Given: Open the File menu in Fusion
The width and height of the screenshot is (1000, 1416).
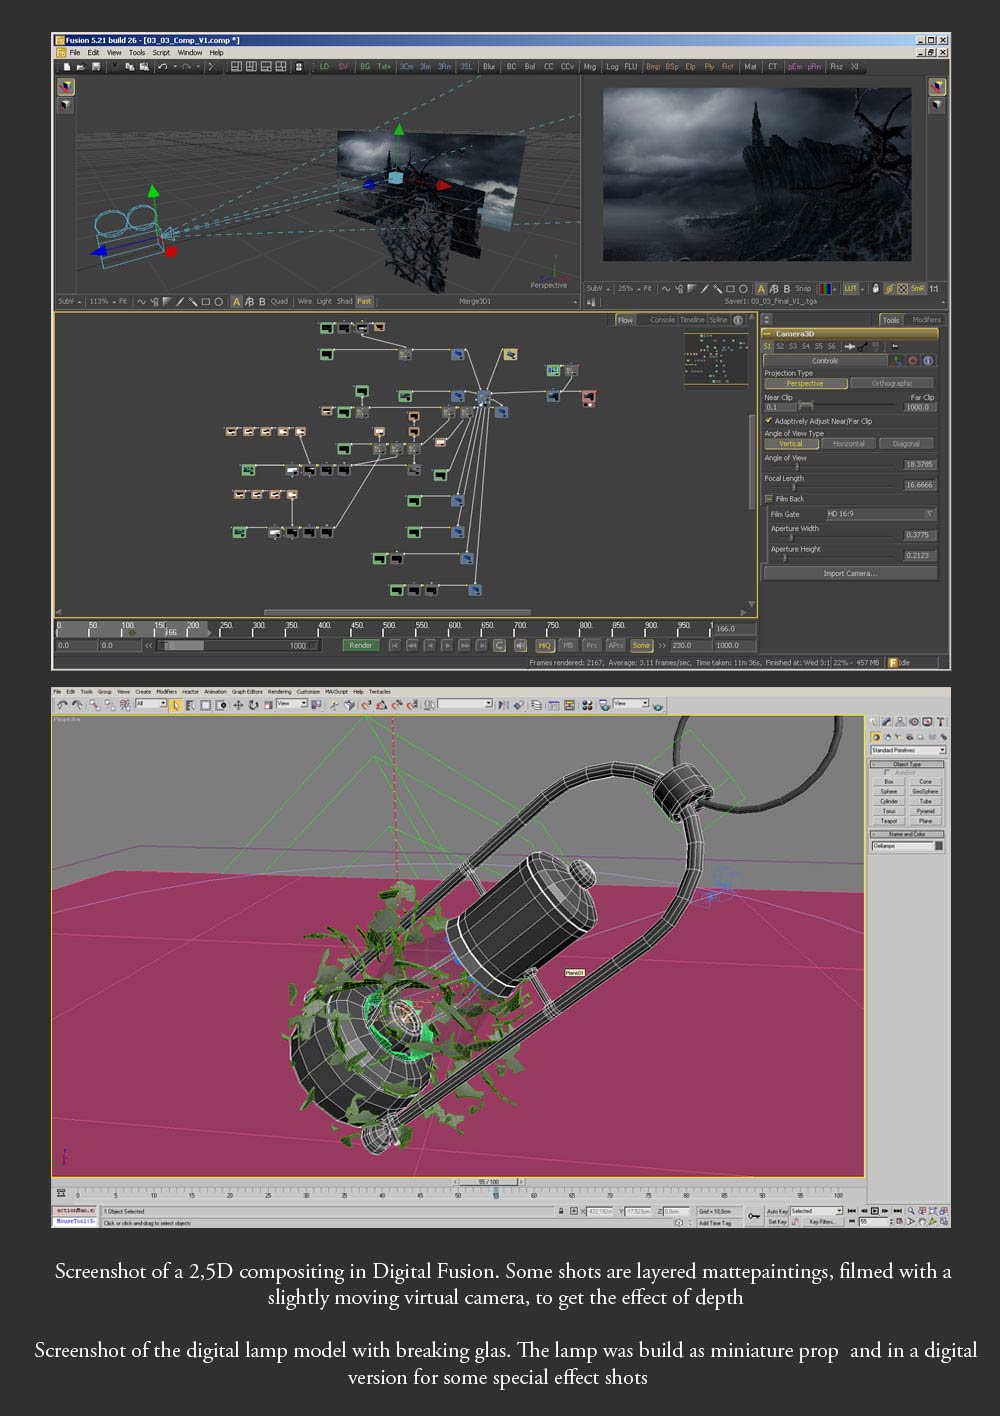Looking at the screenshot, I should (75, 53).
